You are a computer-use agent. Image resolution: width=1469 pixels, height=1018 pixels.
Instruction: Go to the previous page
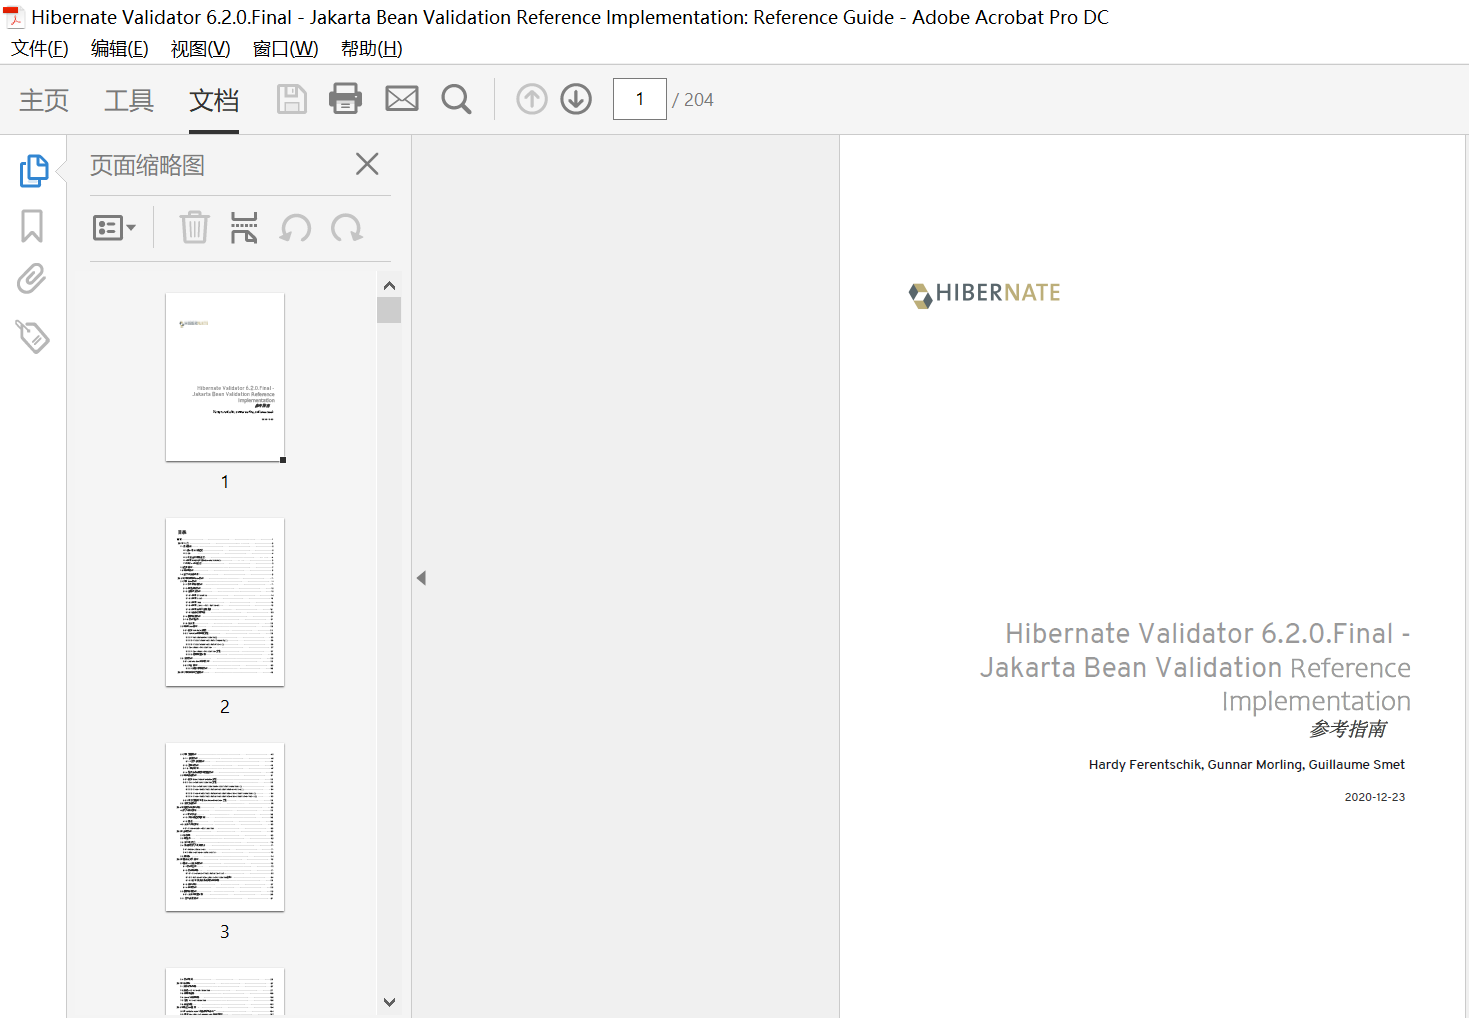pyautogui.click(x=531, y=99)
